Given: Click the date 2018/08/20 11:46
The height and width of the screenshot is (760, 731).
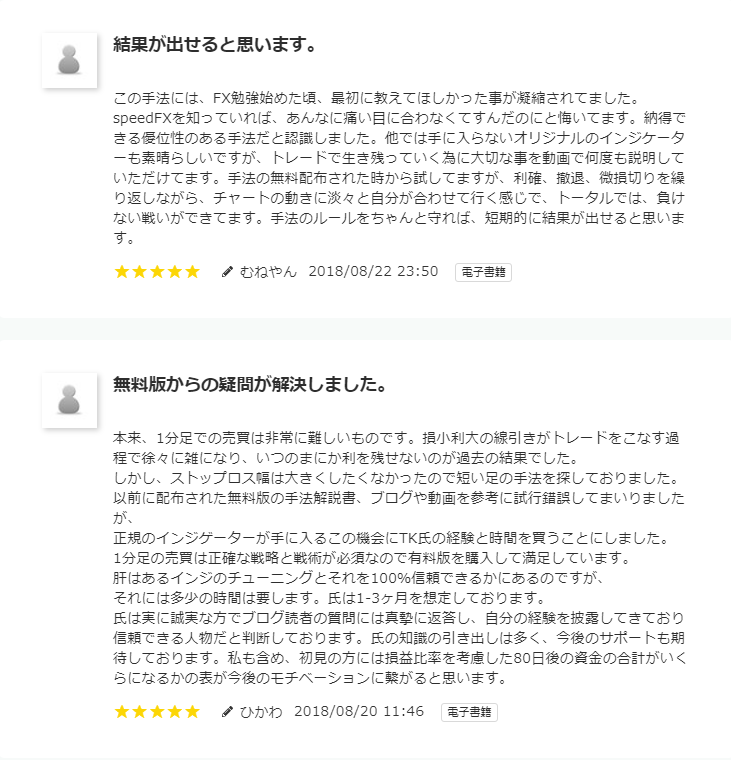Looking at the screenshot, I should coord(359,712).
